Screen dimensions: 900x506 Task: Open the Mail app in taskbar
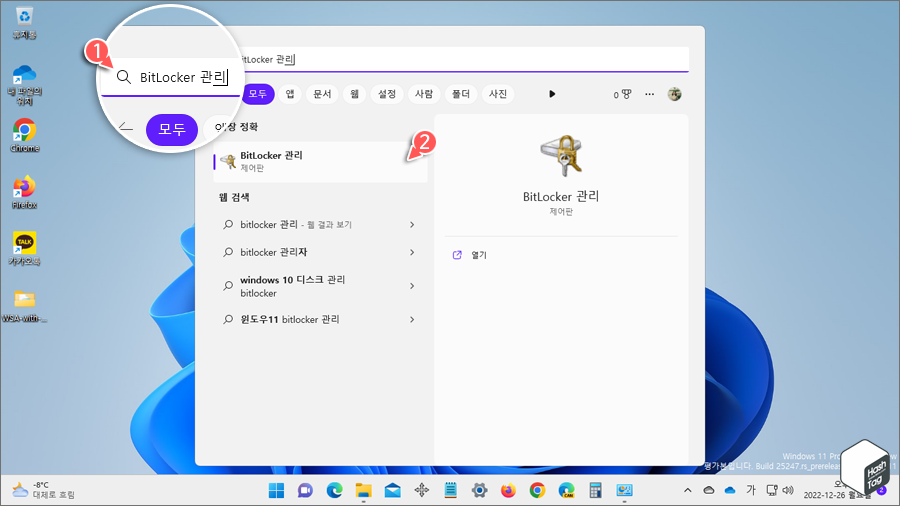pos(393,491)
